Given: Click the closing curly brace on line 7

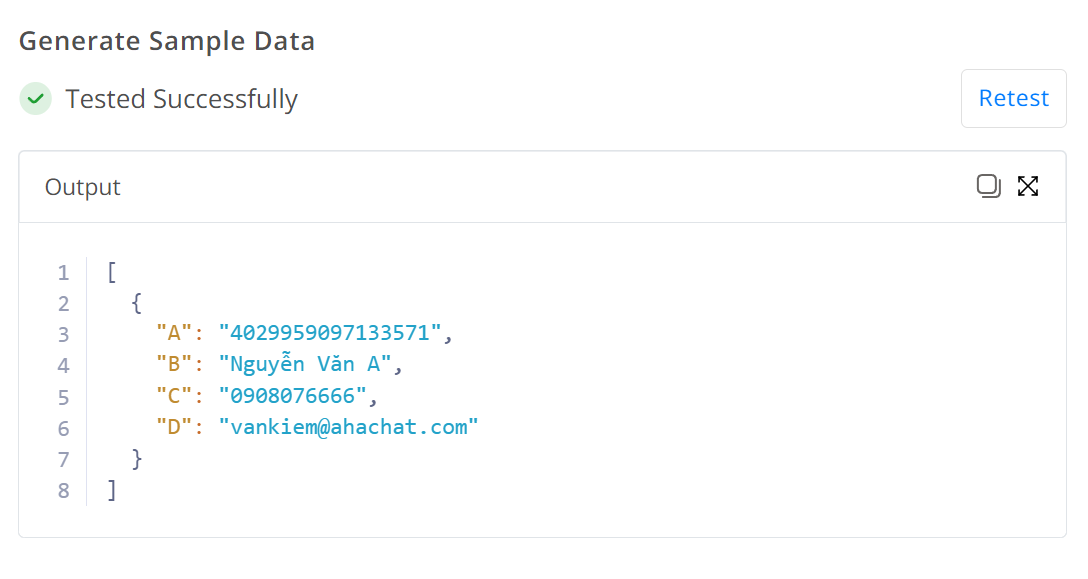Looking at the screenshot, I should pyautogui.click(x=137, y=459).
